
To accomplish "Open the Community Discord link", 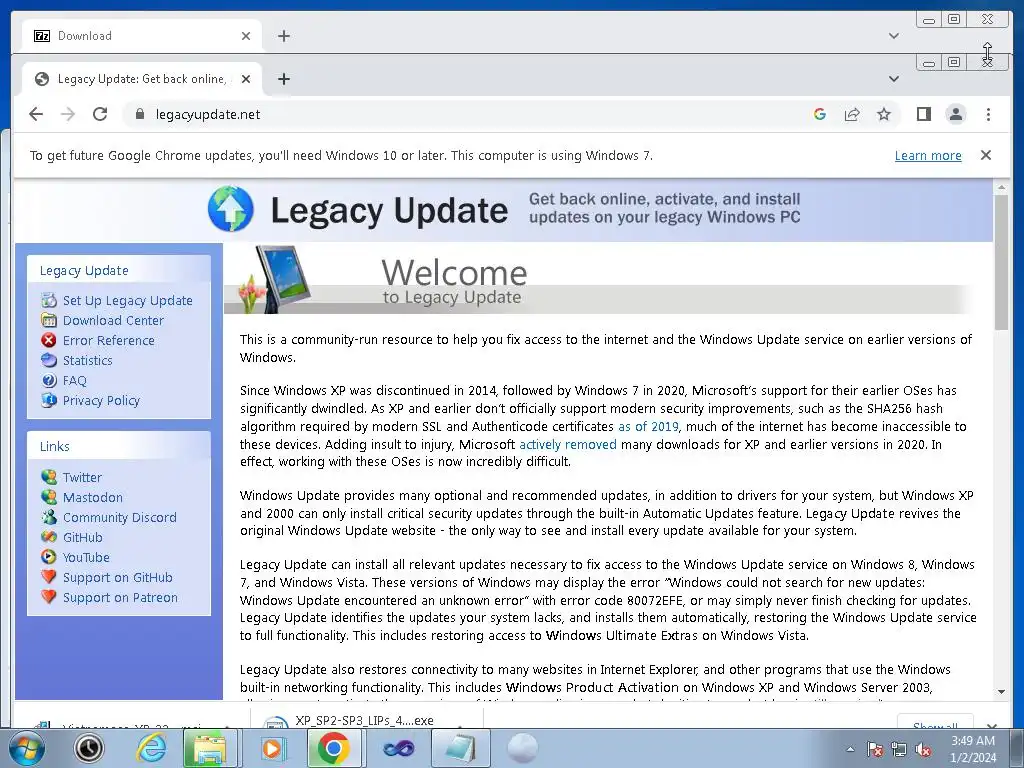I will (x=120, y=517).
